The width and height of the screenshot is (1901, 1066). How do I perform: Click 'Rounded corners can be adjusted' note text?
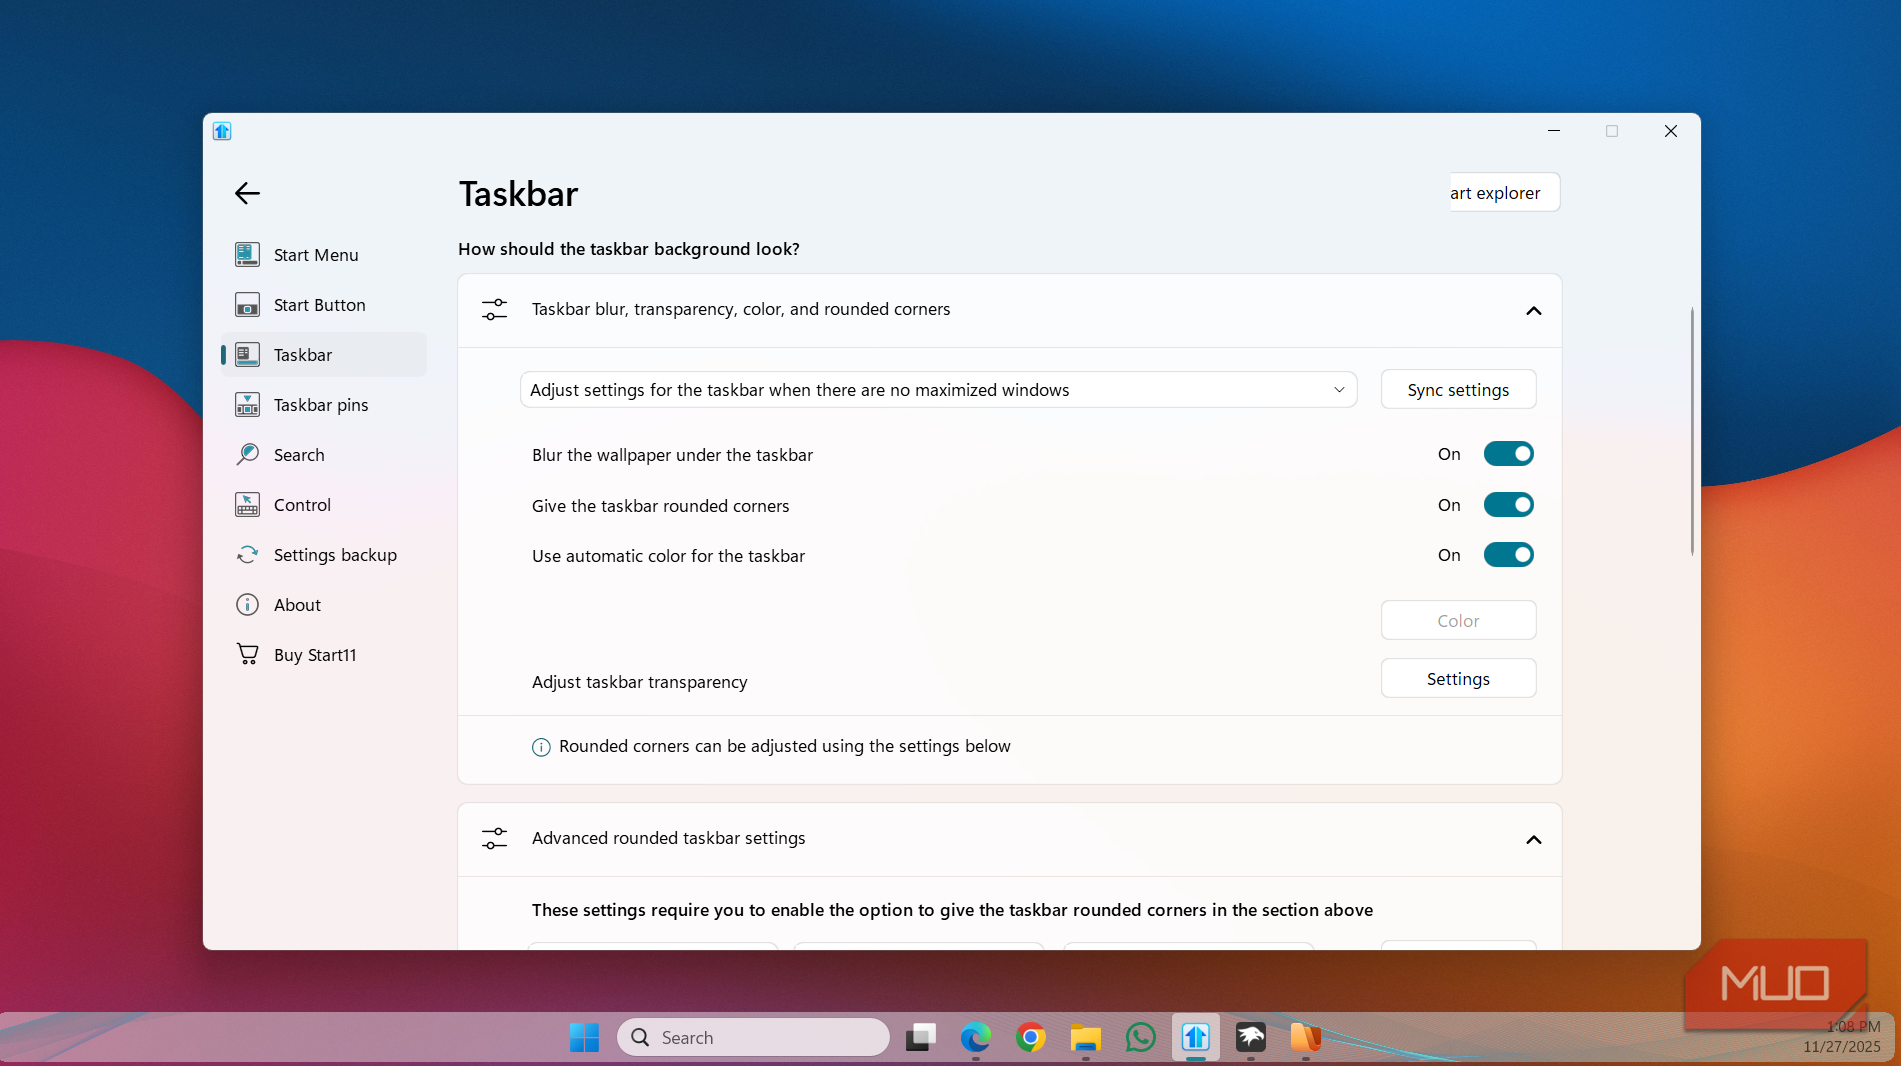tap(785, 747)
